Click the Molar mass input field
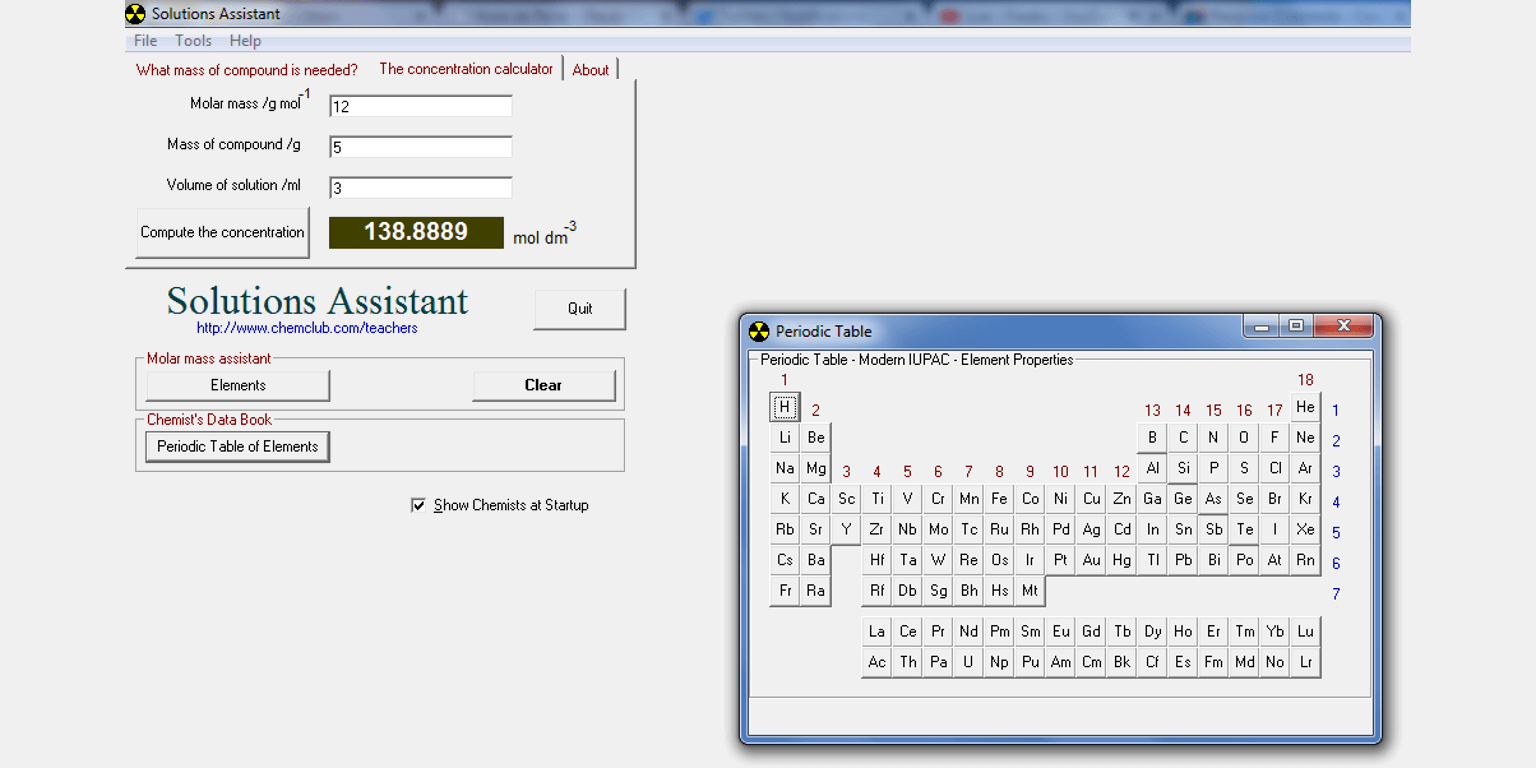 [420, 106]
